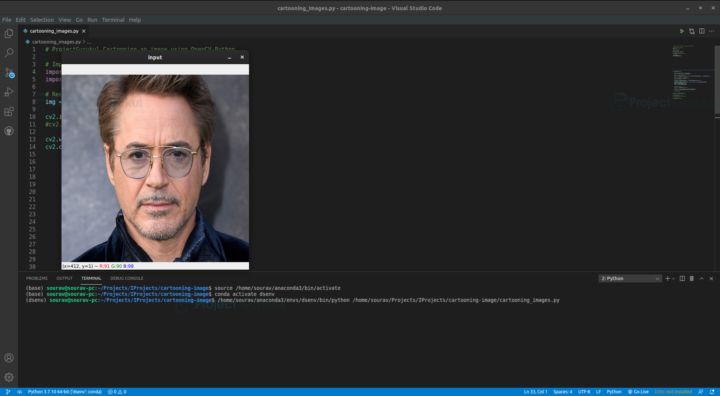Switch to the DEBUG CONSOLE tab
The width and height of the screenshot is (720, 396).
pos(127,278)
